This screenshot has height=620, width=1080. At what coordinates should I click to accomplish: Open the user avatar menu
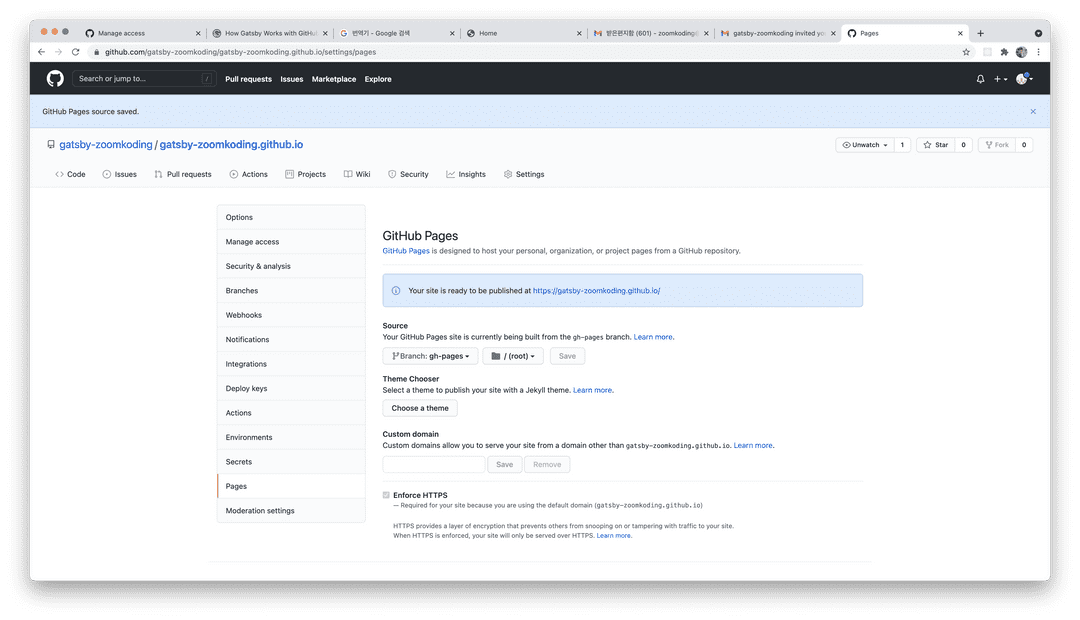coord(1024,79)
